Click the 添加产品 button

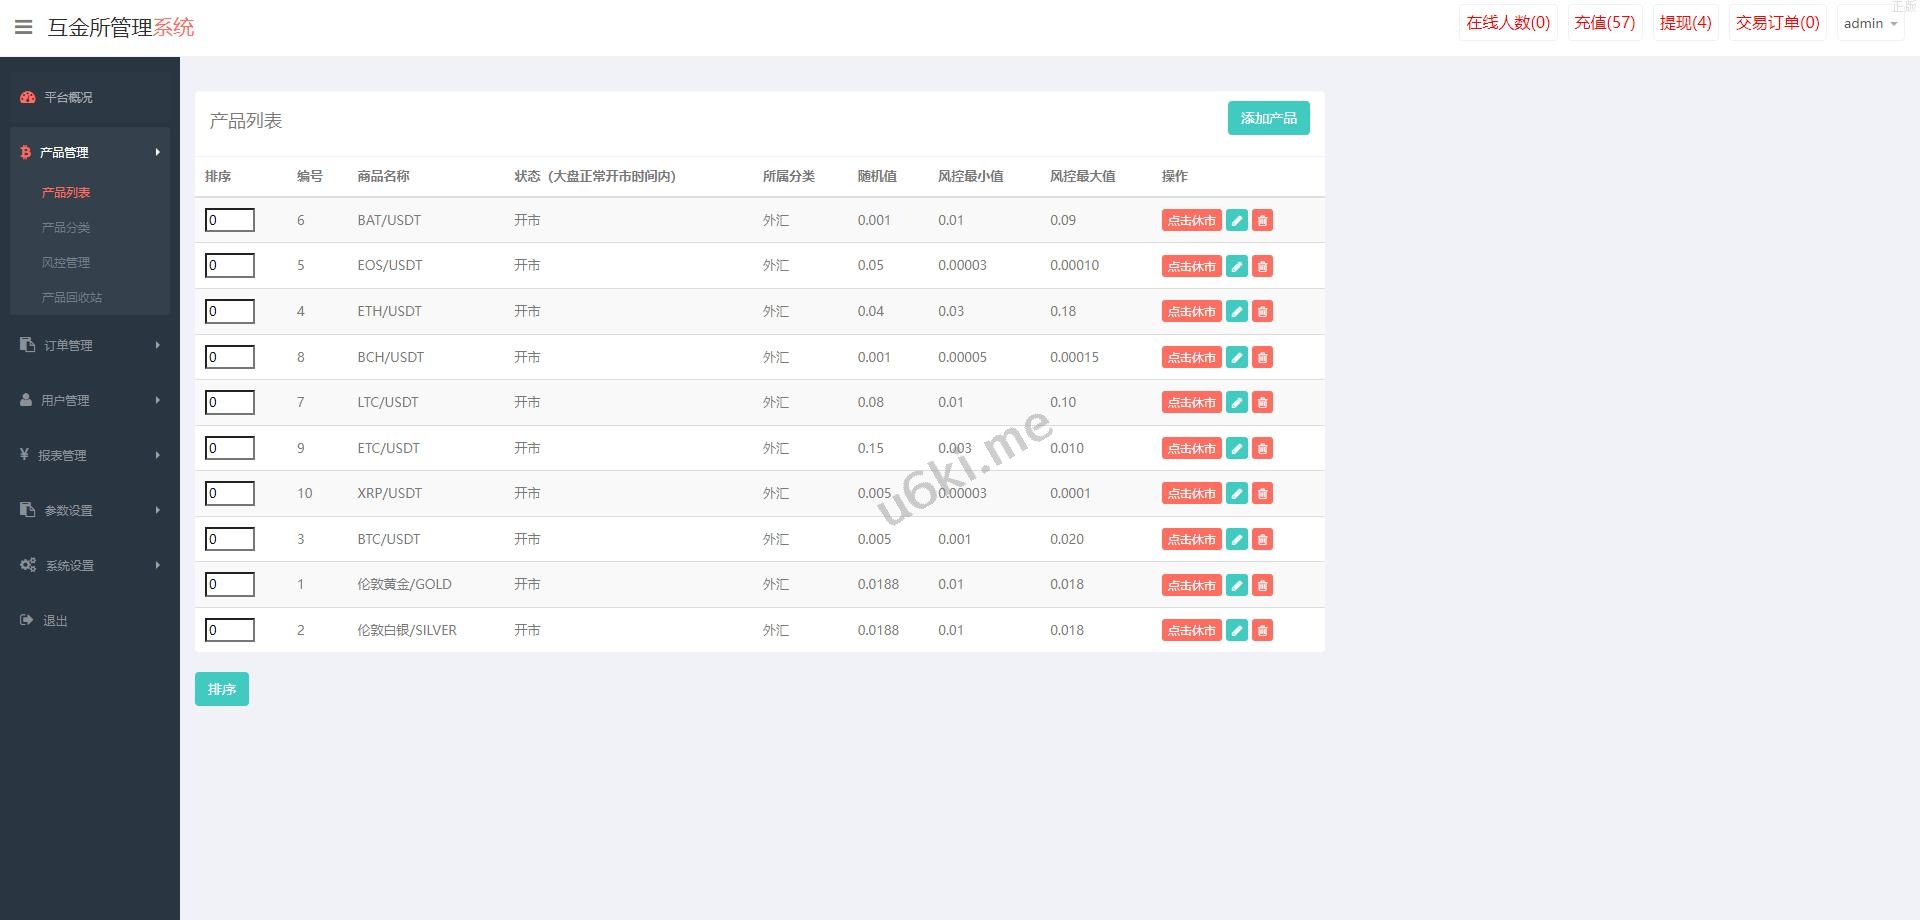1268,118
